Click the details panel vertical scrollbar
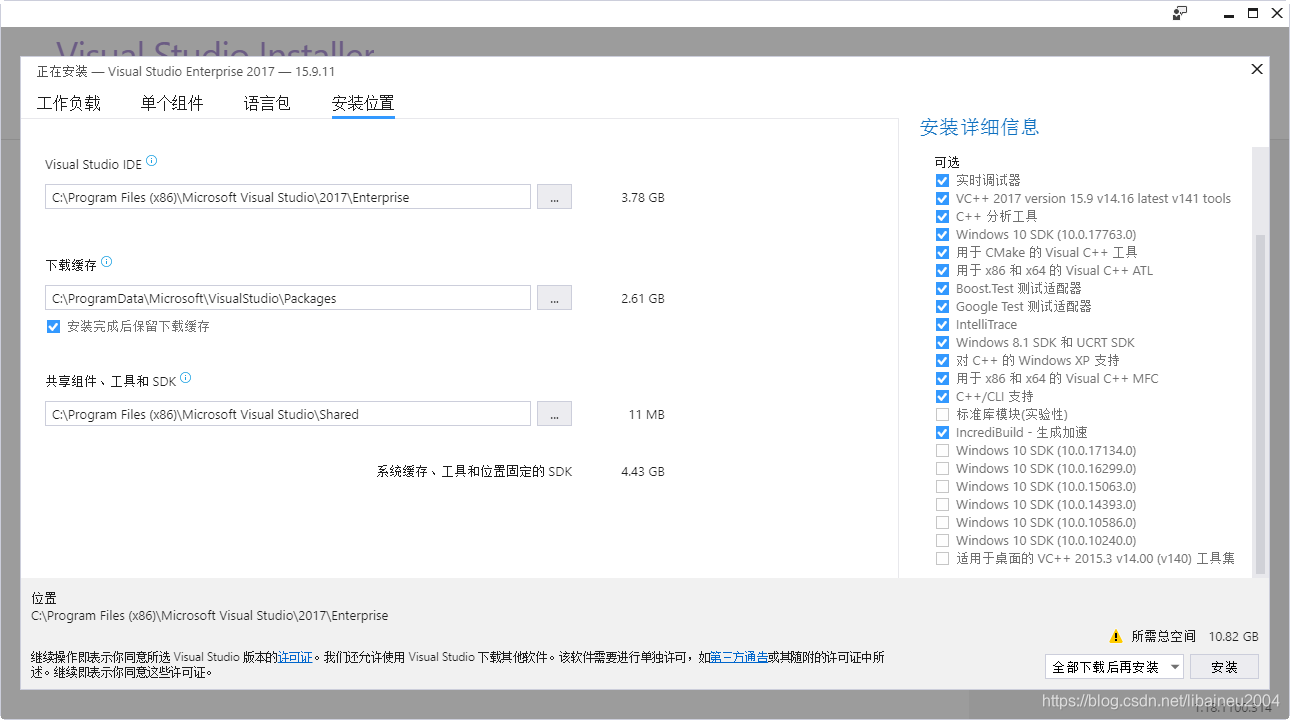The width and height of the screenshot is (1290, 720). pyautogui.click(x=1260, y=404)
